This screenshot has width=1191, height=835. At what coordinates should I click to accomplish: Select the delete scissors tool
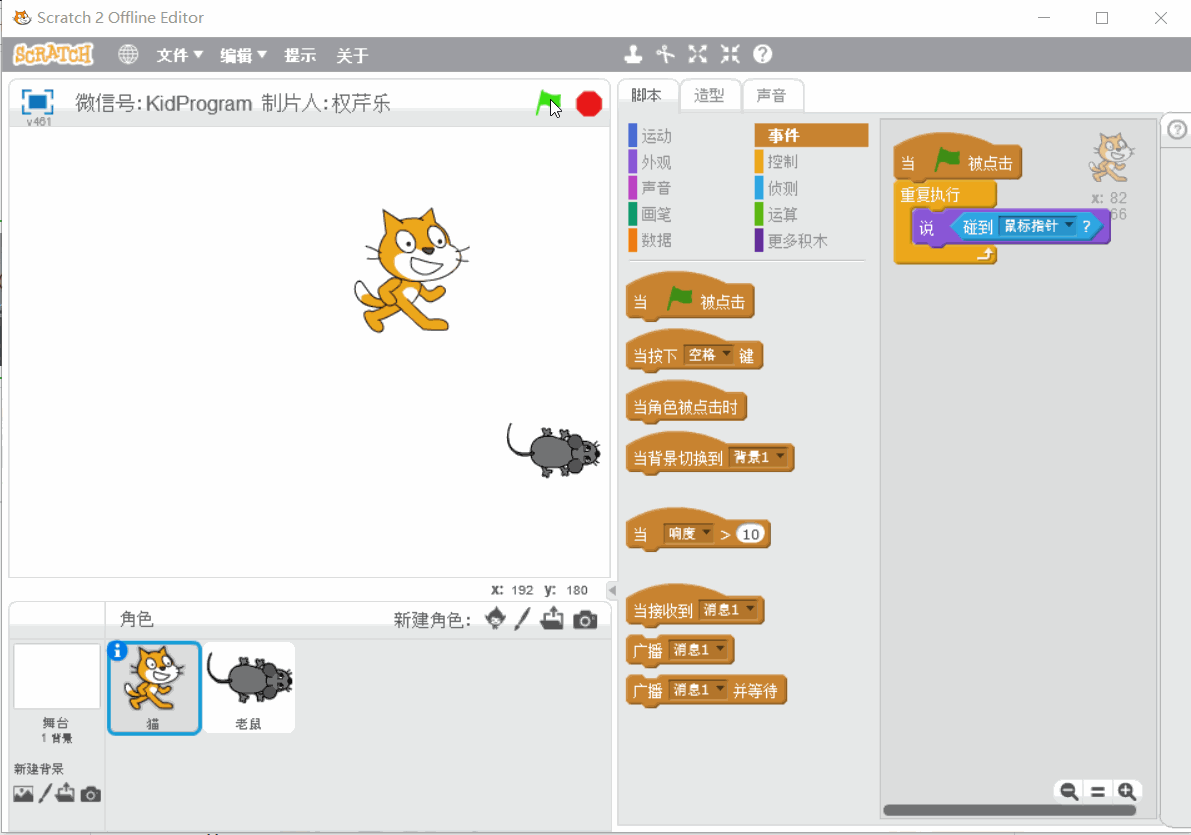pyautogui.click(x=665, y=54)
